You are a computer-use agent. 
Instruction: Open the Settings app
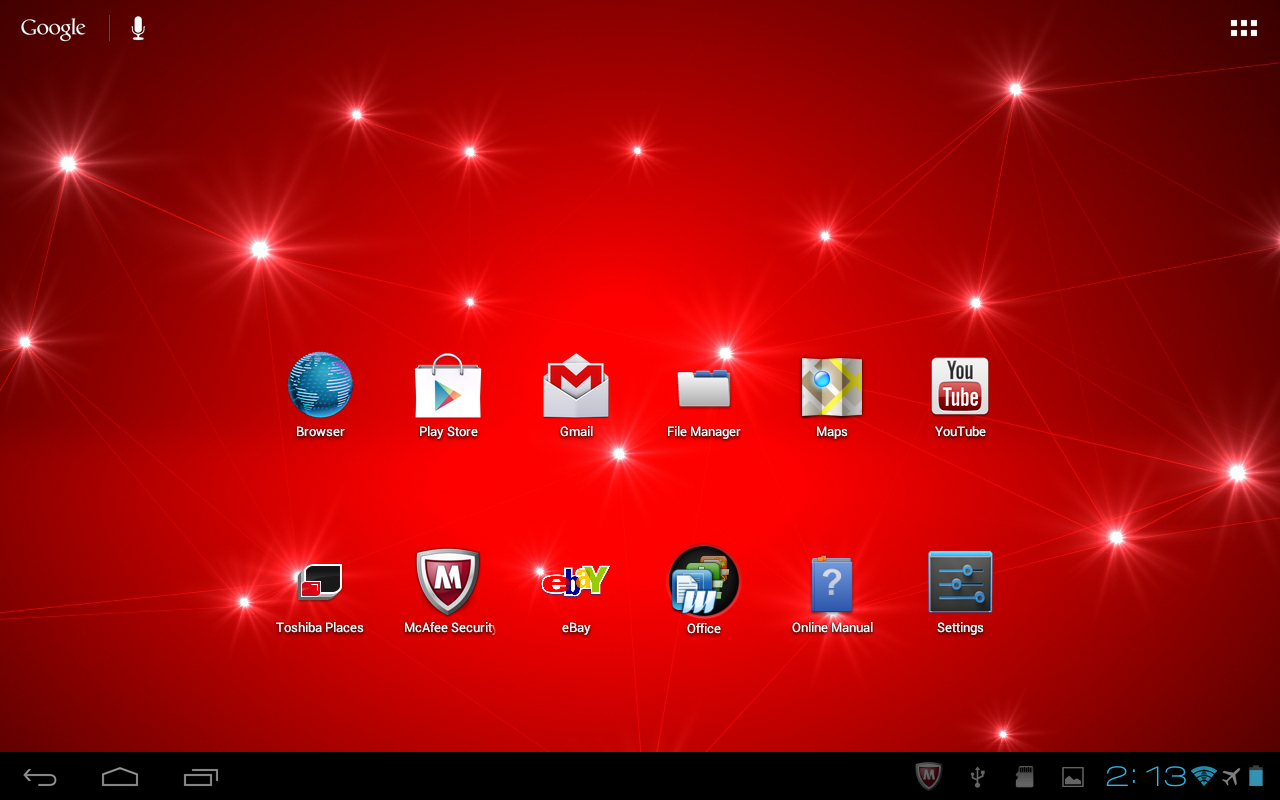960,581
